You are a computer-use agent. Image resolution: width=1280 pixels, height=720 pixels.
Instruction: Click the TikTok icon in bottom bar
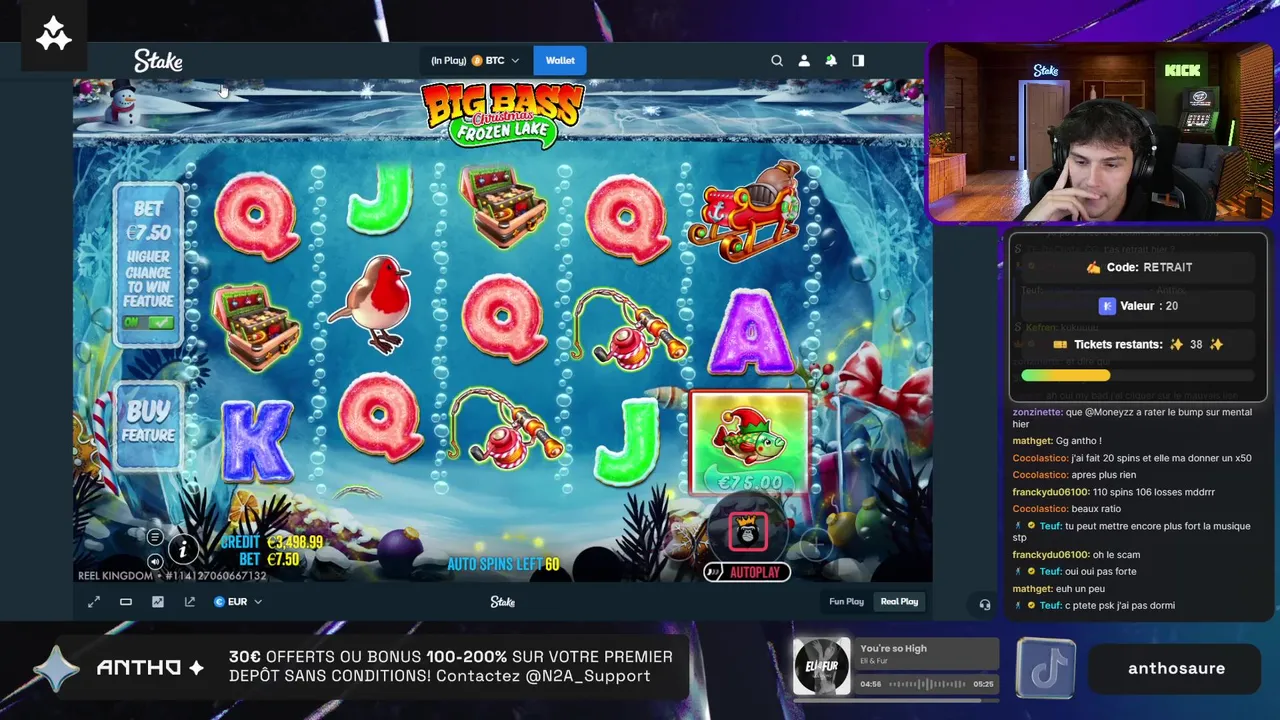1046,668
